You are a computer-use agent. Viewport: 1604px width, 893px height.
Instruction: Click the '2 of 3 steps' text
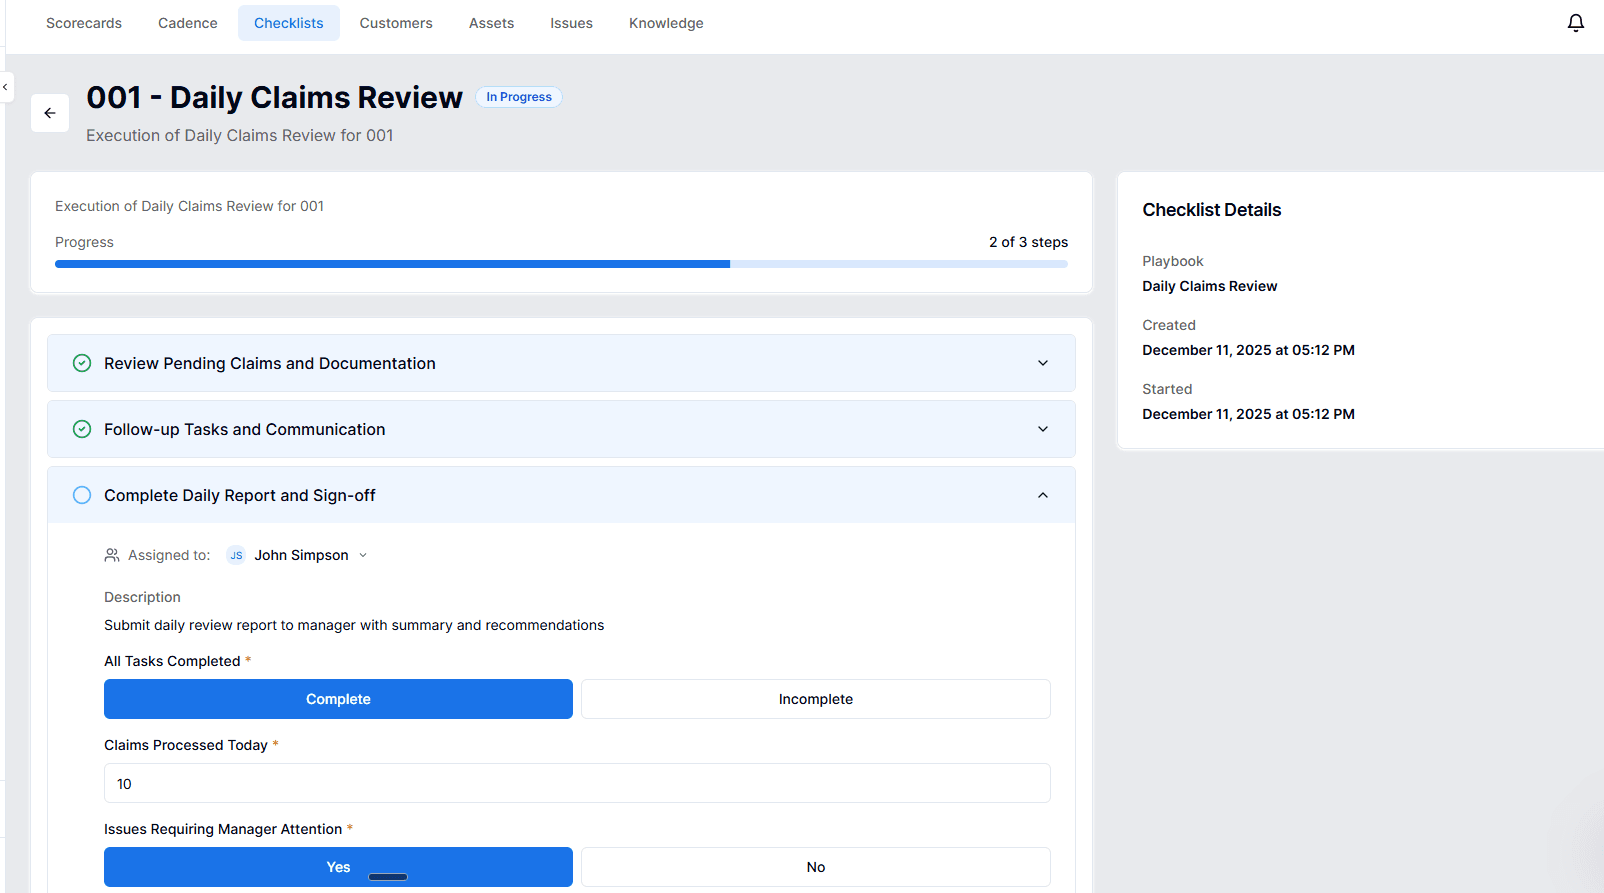point(1028,242)
